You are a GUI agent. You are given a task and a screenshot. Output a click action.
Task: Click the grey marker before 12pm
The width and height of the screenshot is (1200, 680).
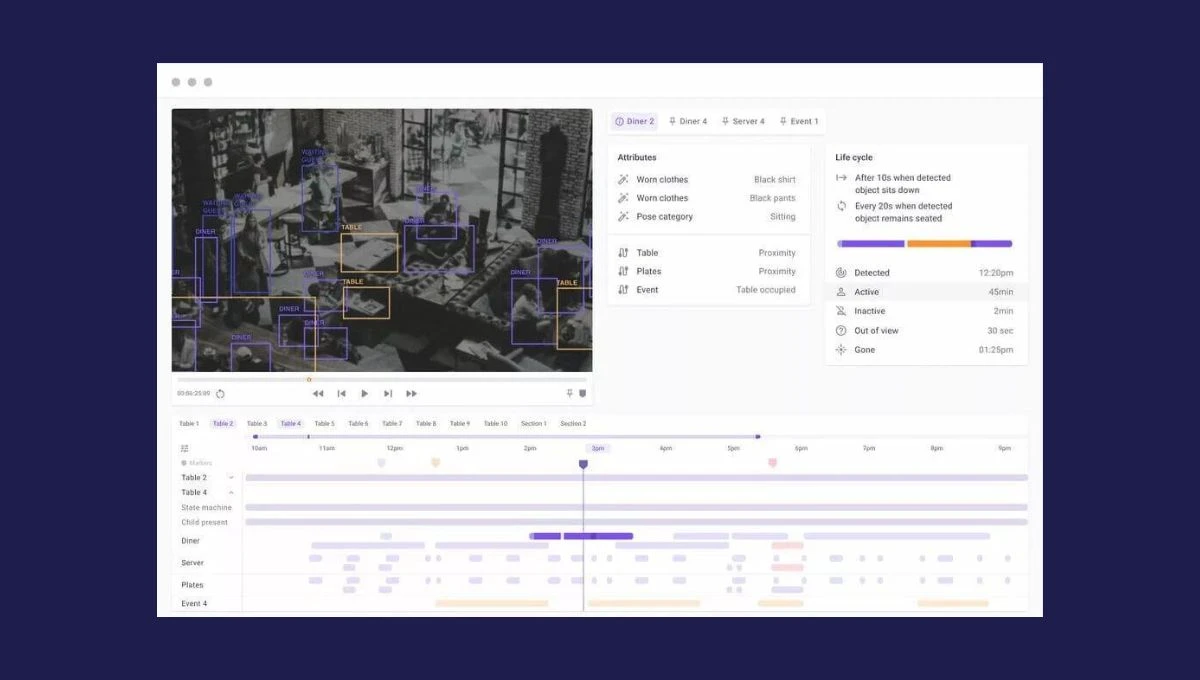(x=381, y=463)
